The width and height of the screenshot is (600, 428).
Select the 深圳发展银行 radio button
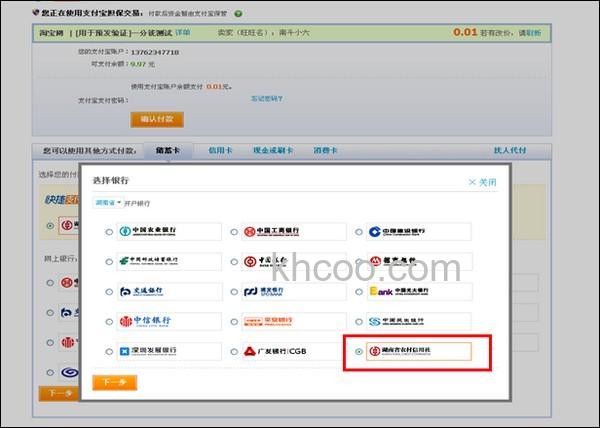coord(109,352)
